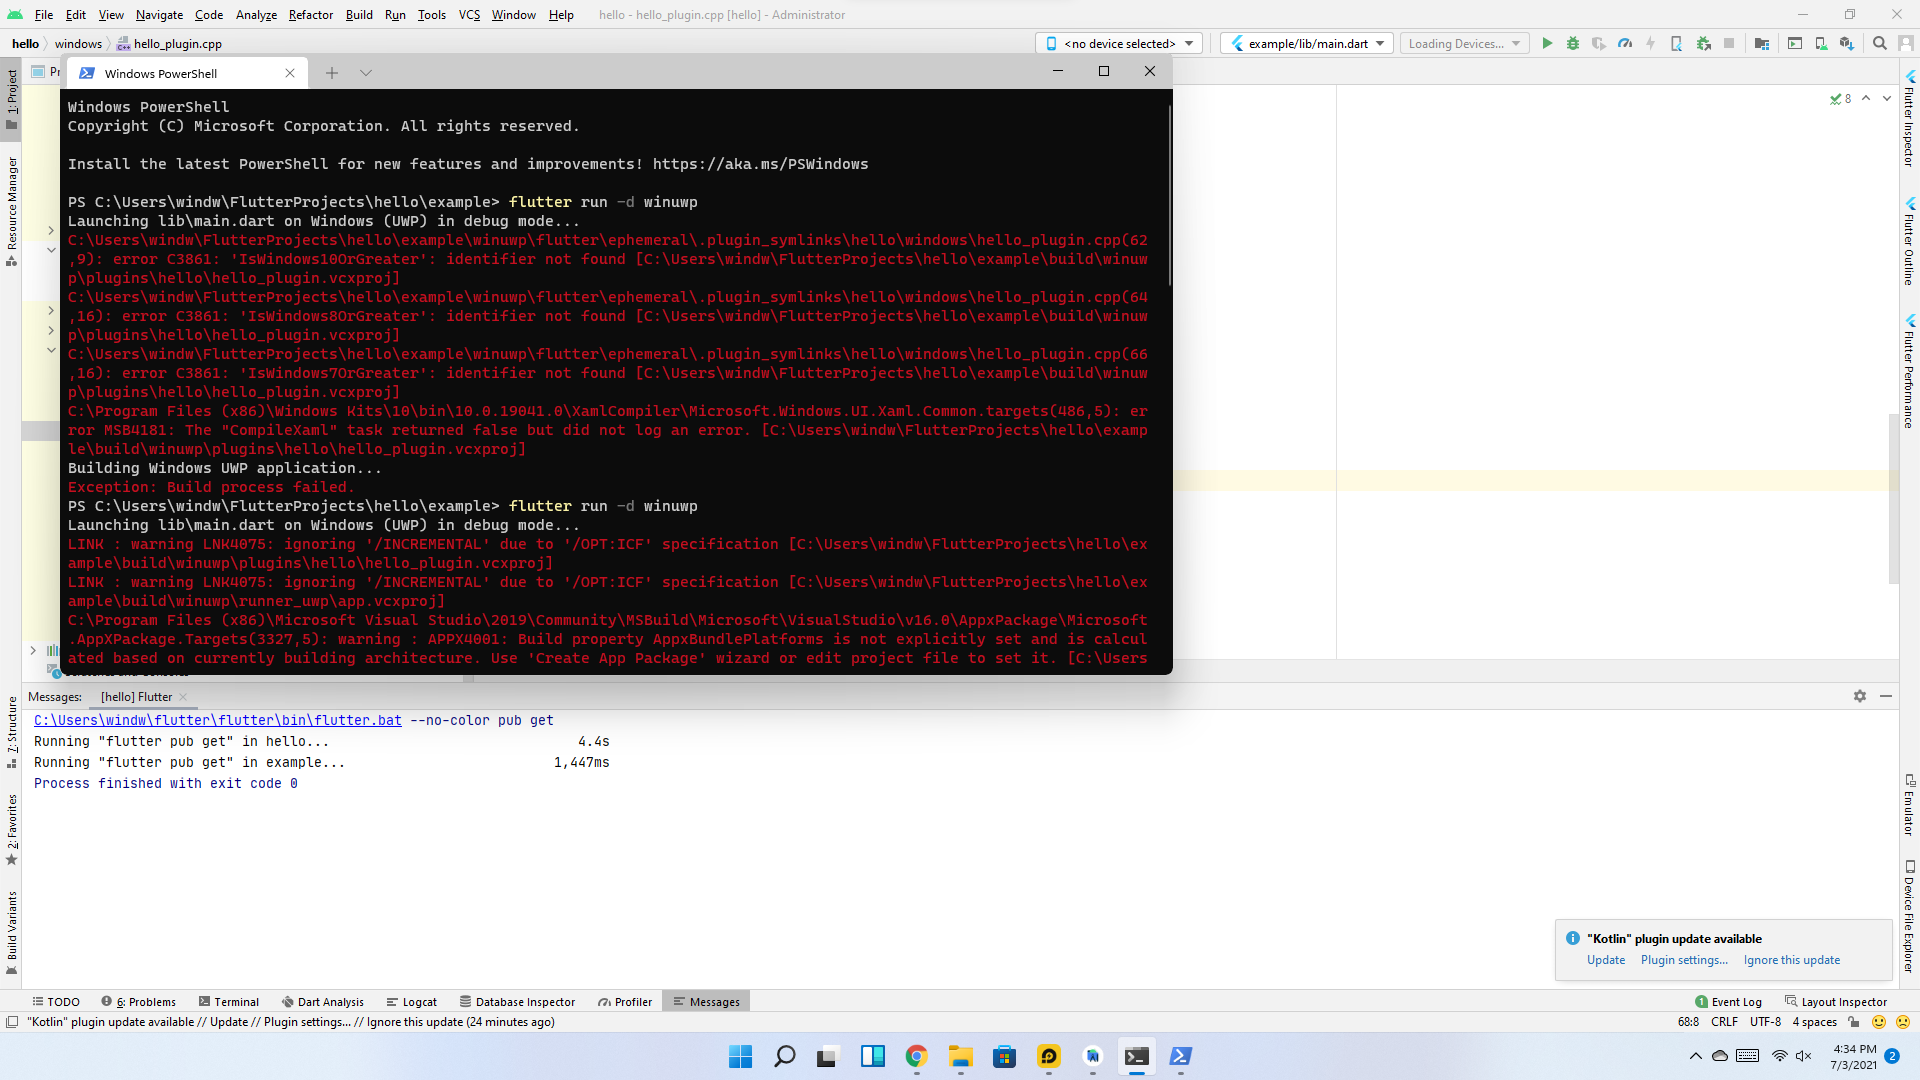Select the [hello] Flutter messages tab
This screenshot has width=1920, height=1080.
click(x=135, y=696)
